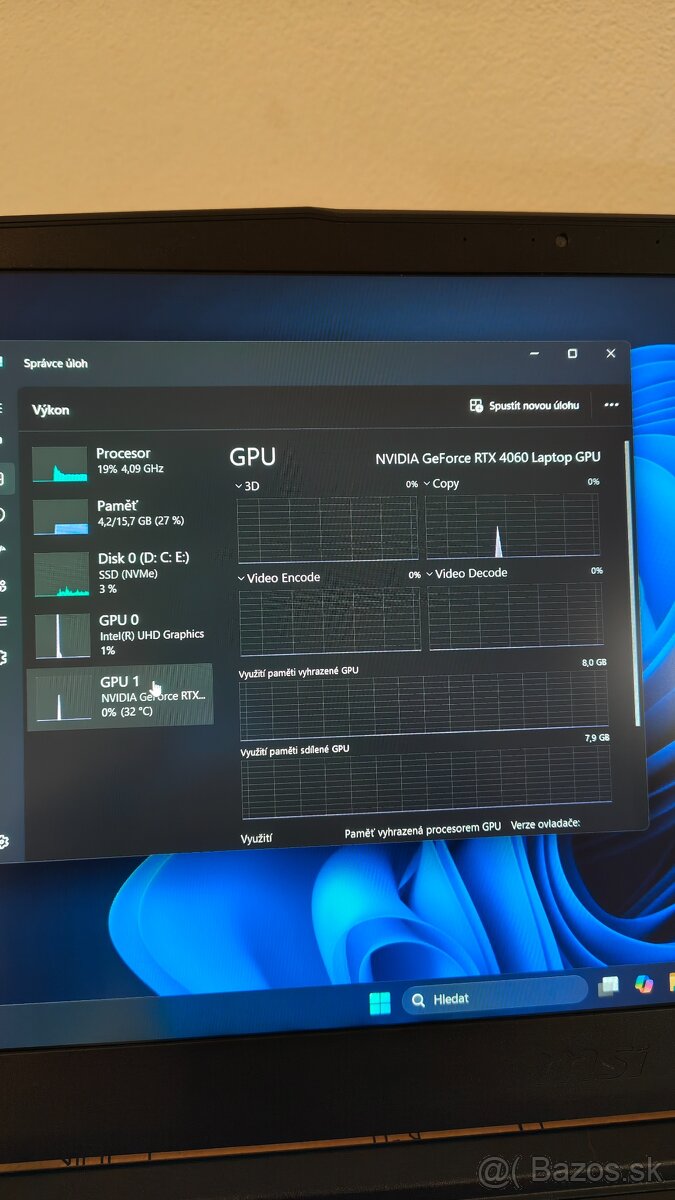
Task: Click the Paměť usage mini graph
Action: tap(61, 517)
